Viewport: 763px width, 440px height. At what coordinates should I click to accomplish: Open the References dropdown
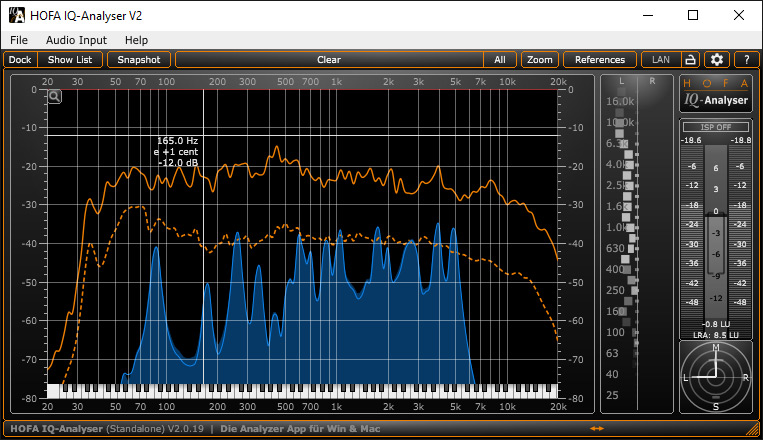tap(600, 60)
